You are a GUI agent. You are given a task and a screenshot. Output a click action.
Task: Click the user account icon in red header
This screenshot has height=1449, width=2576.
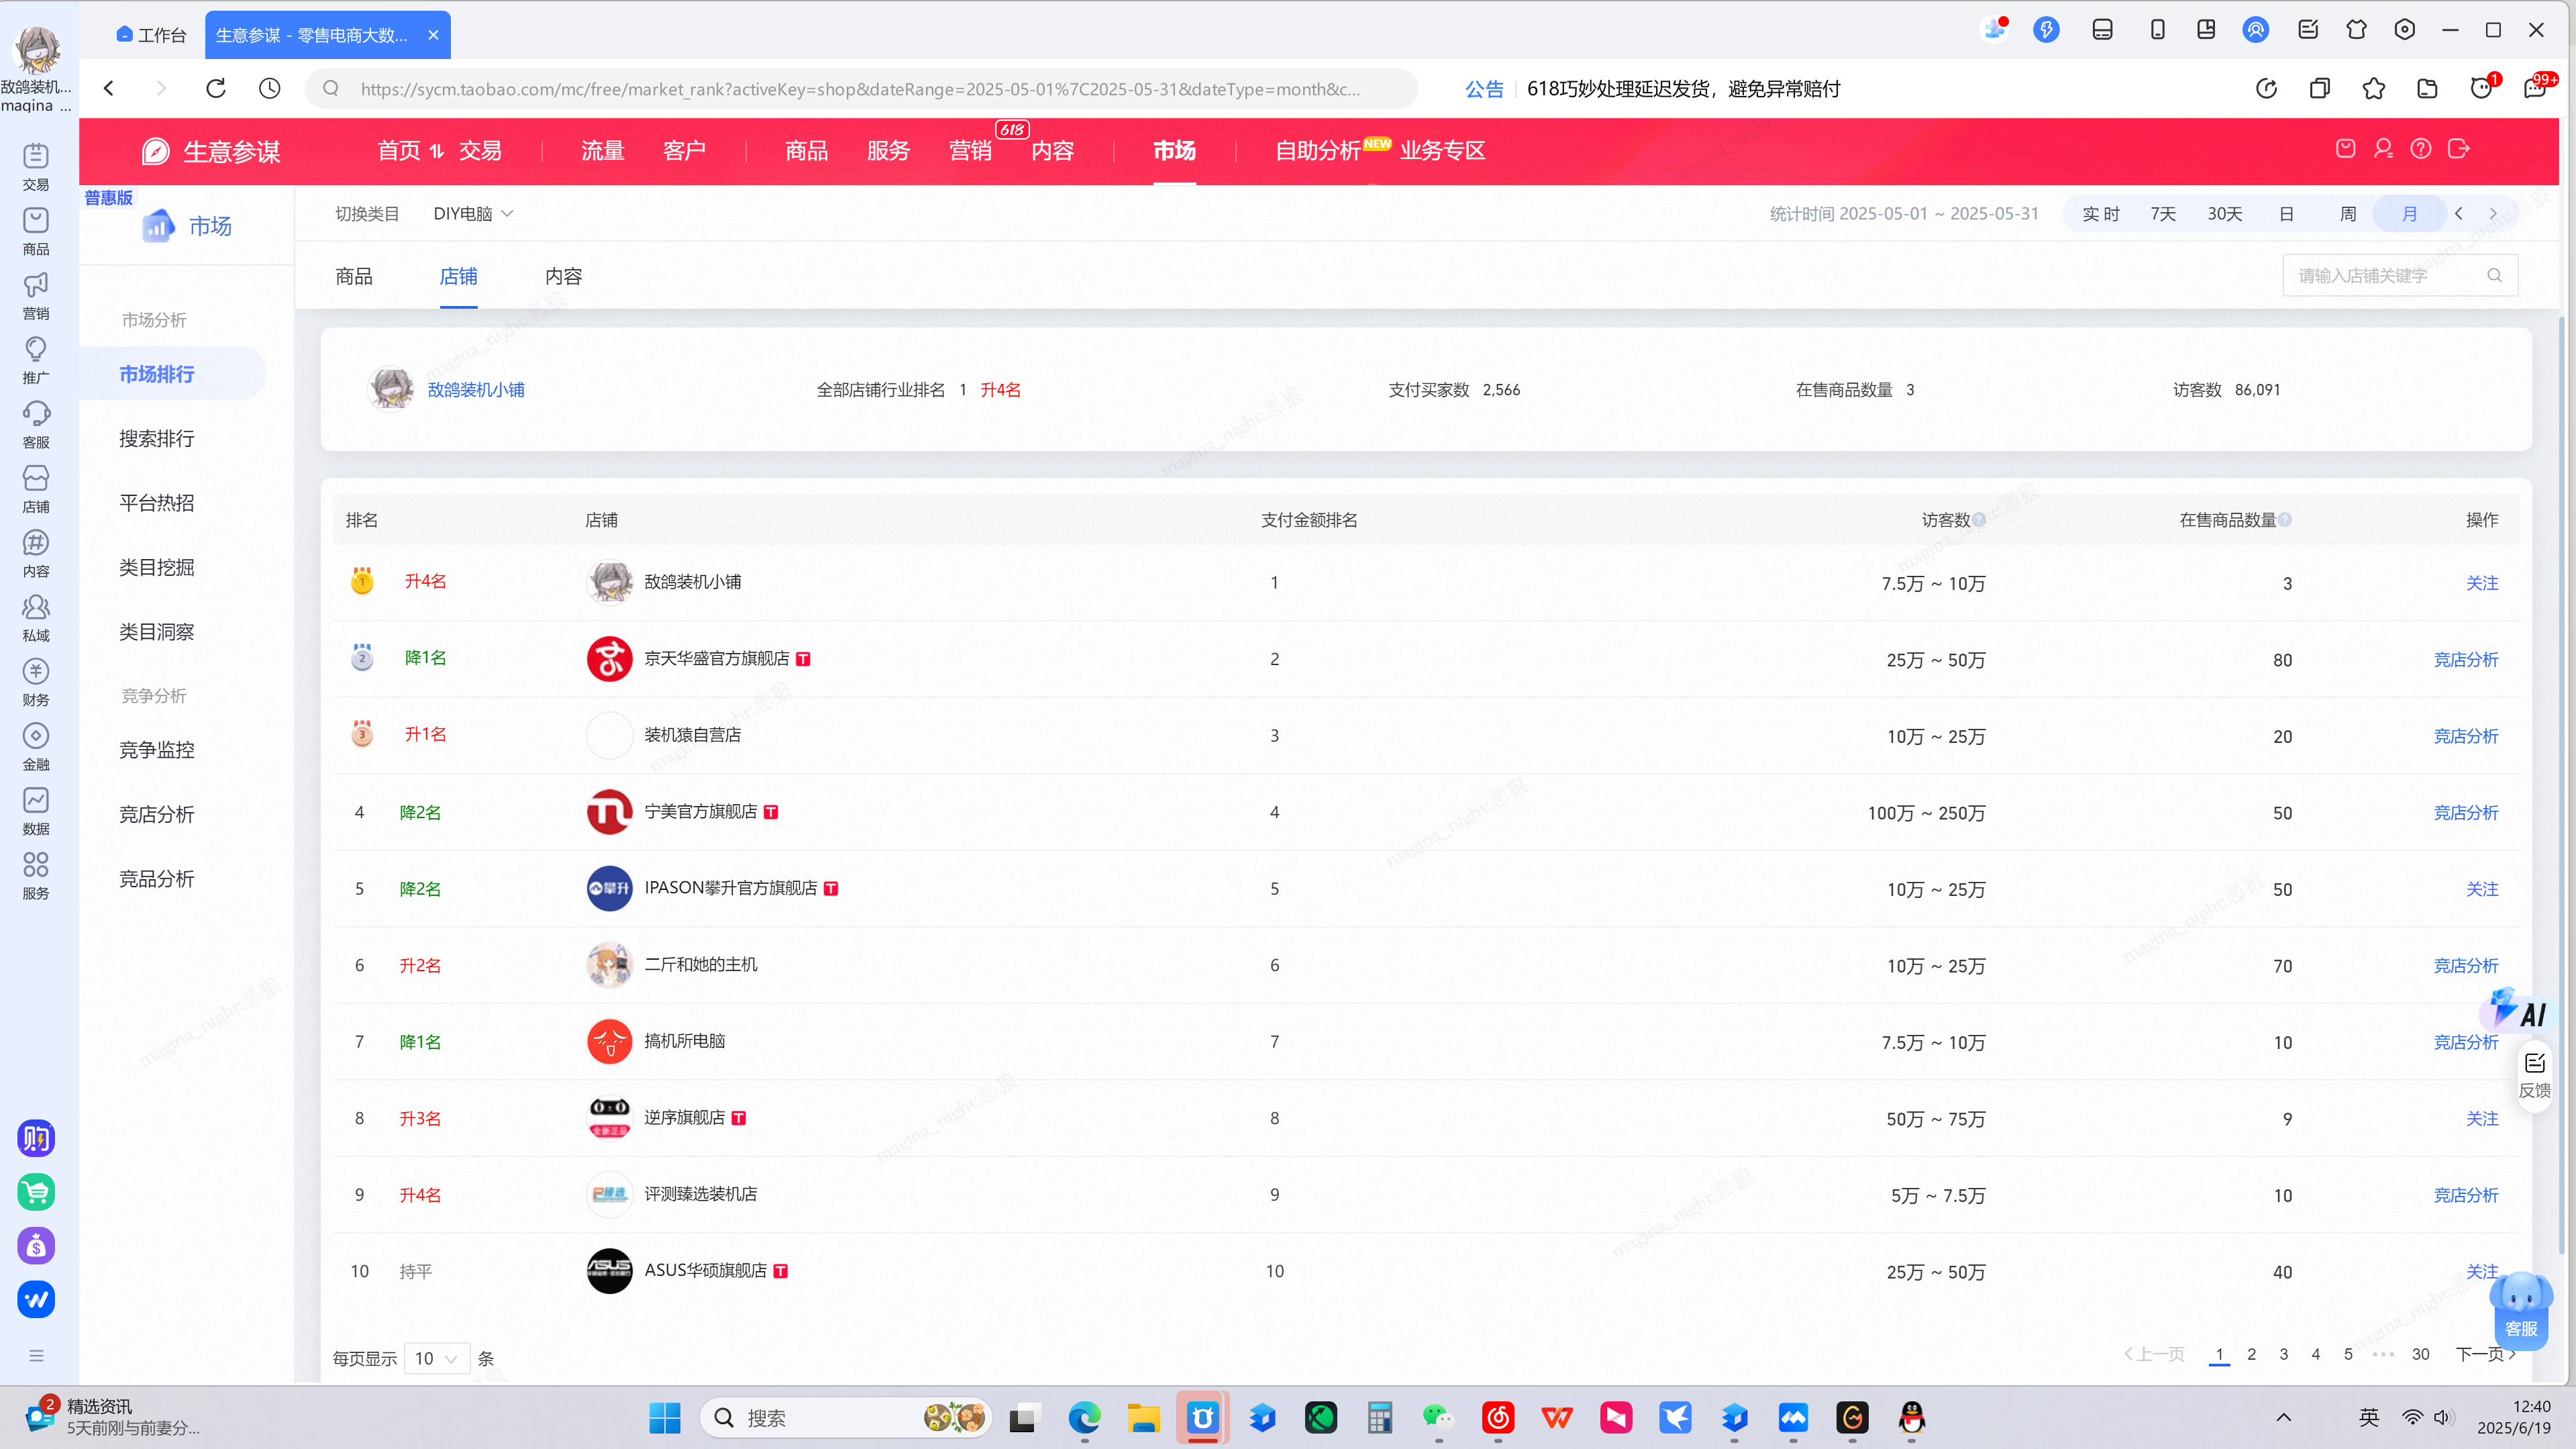coord(2384,149)
